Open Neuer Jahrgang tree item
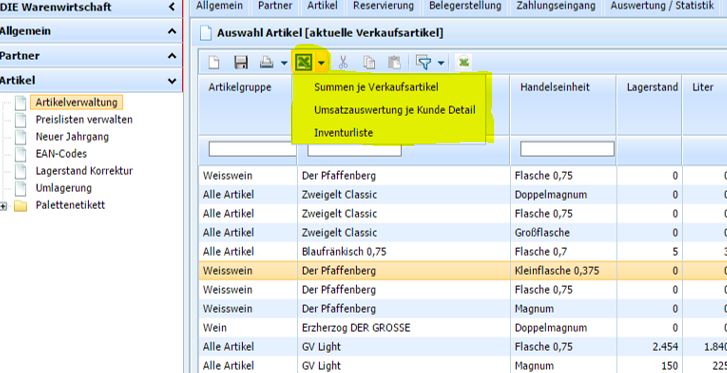Image resolution: width=727 pixels, height=373 pixels. pyautogui.click(x=72, y=137)
